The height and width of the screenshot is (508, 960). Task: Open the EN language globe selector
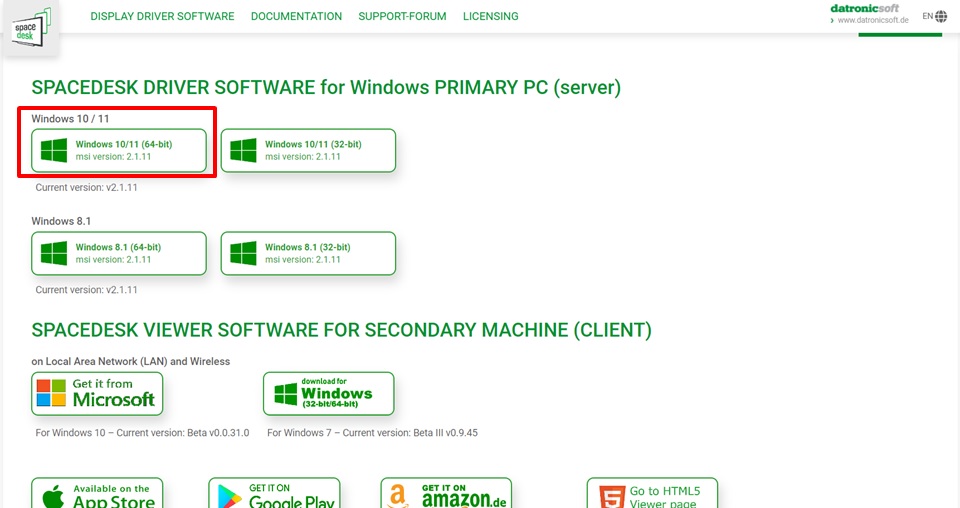click(x=935, y=17)
